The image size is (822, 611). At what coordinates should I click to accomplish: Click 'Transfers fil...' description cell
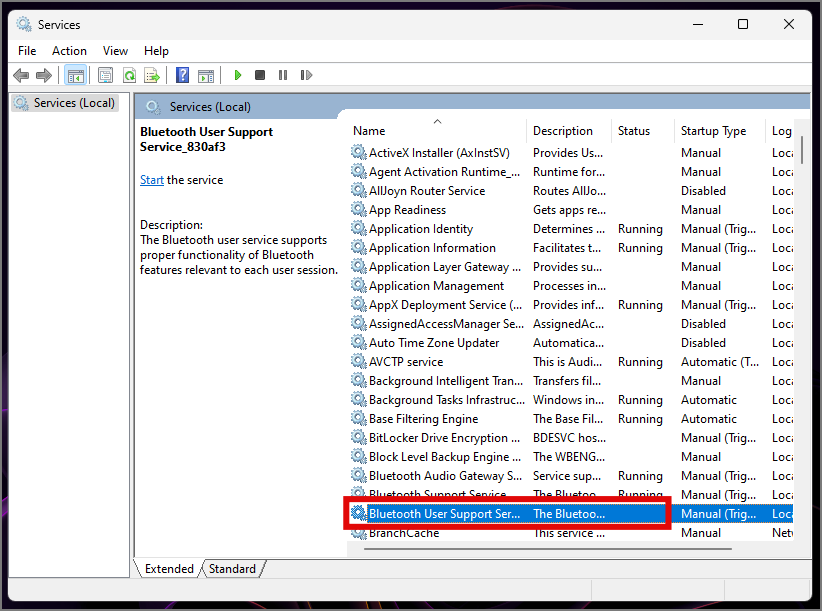[x=567, y=380]
